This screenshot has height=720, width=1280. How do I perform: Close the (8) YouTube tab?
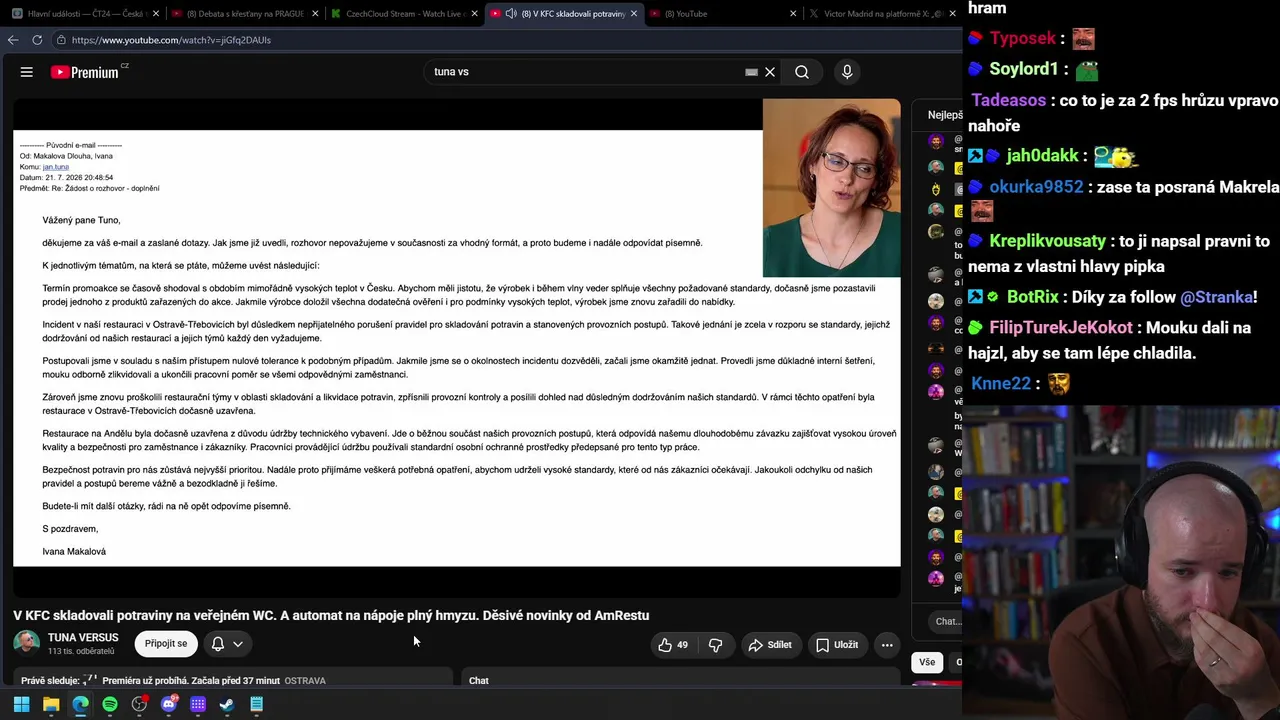tap(793, 14)
